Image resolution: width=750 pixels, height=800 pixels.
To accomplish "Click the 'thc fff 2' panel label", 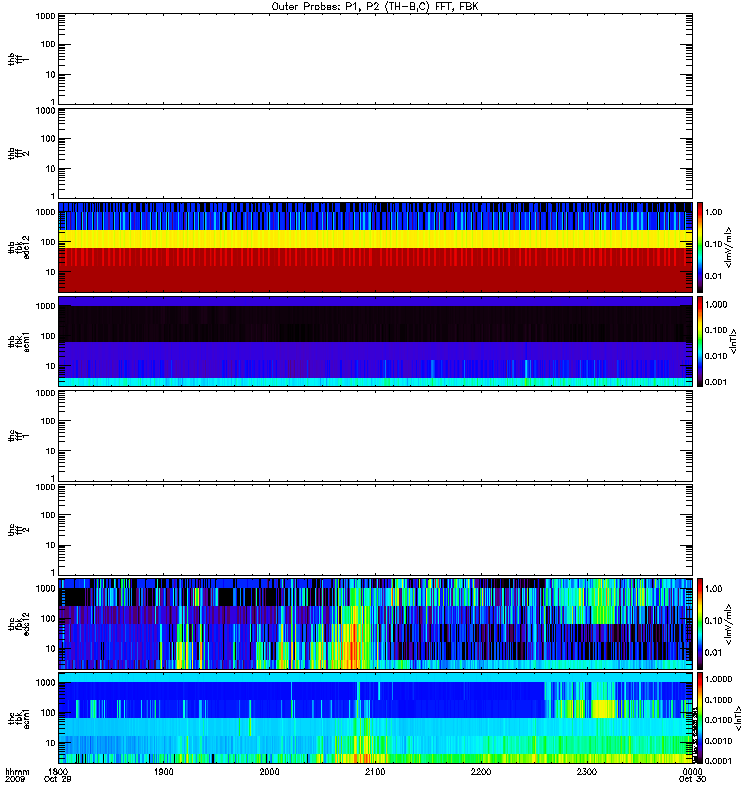I will point(17,530).
